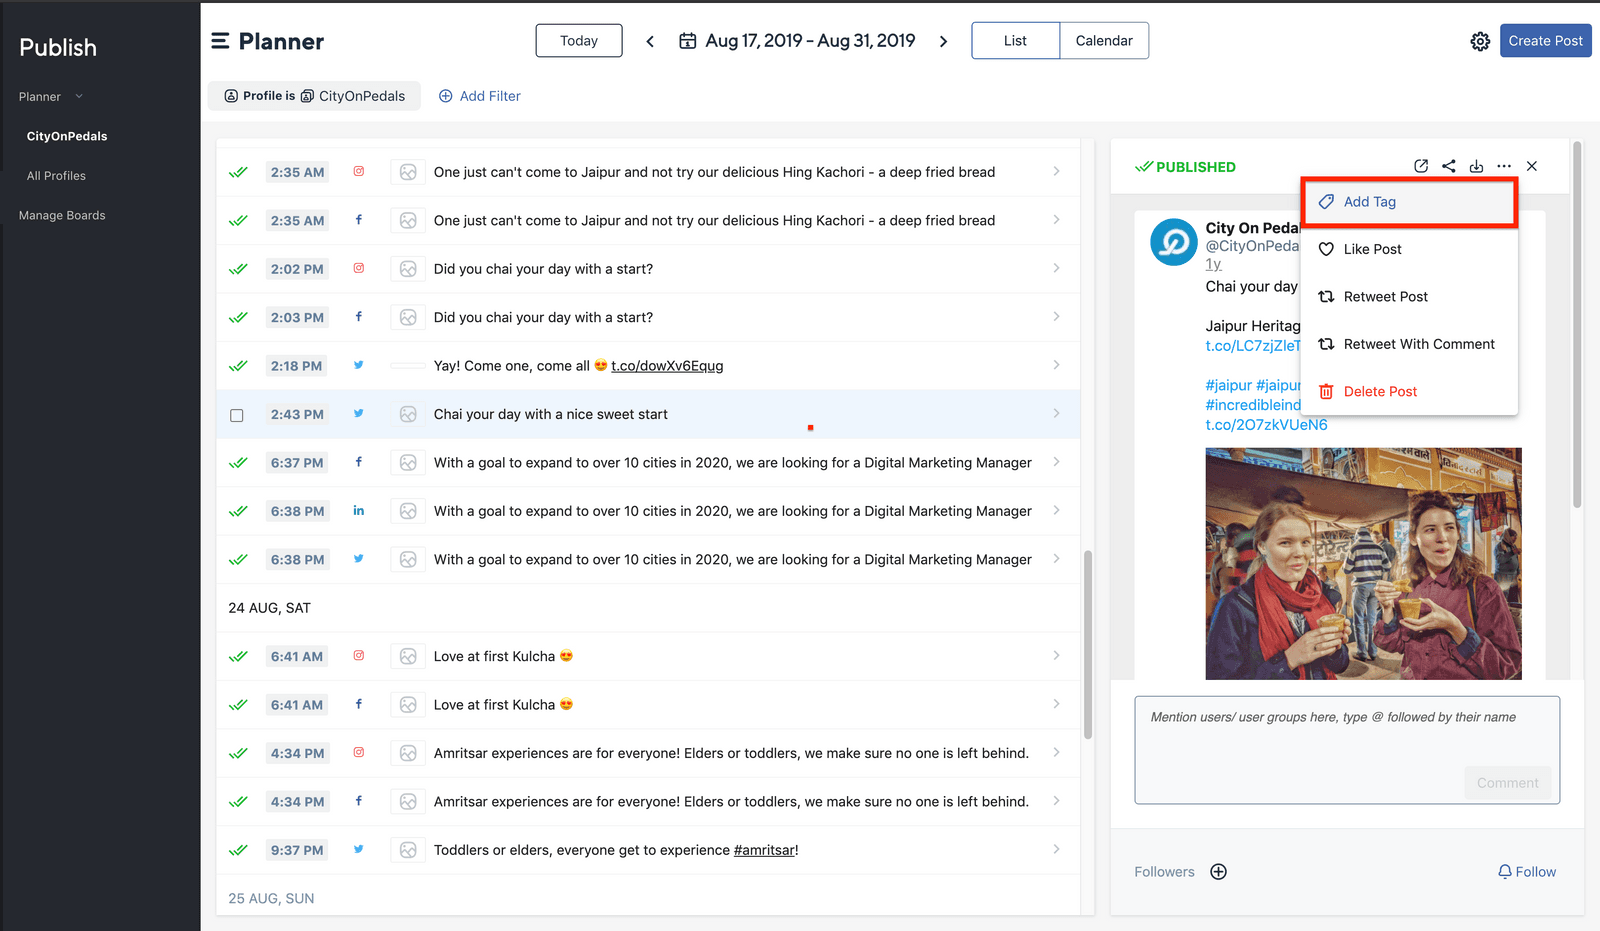The image size is (1600, 931).
Task: Click the download icon in post panel
Action: [1476, 166]
